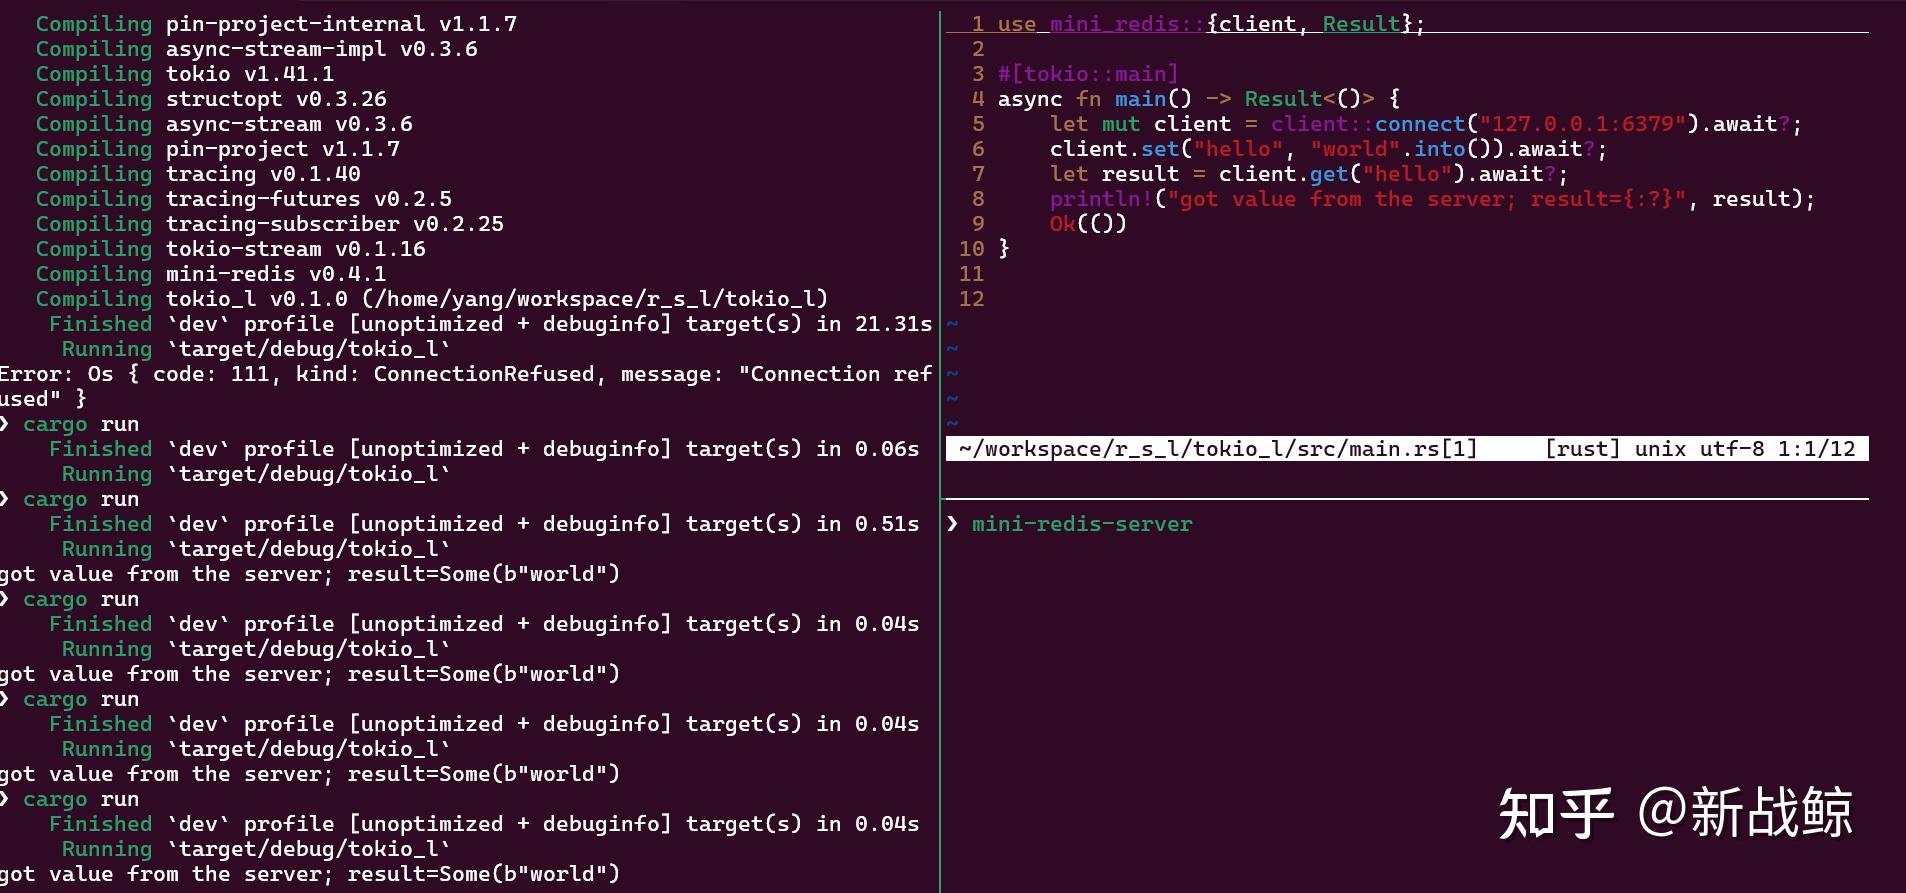Place cursor on the Ok(()) return expression
Viewport: 1906px width, 893px height.
pyautogui.click(x=1088, y=224)
